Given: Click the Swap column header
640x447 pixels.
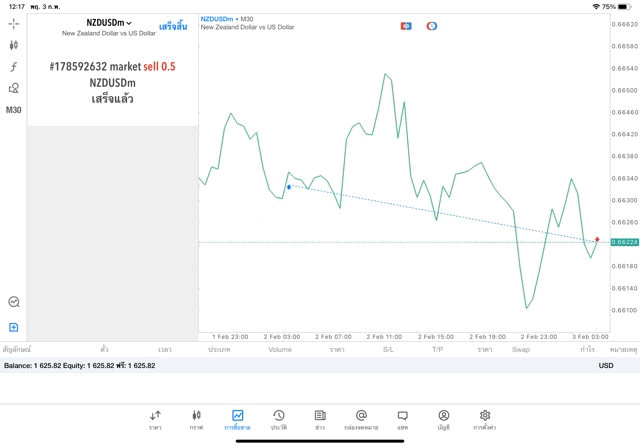Looking at the screenshot, I should tap(521, 349).
